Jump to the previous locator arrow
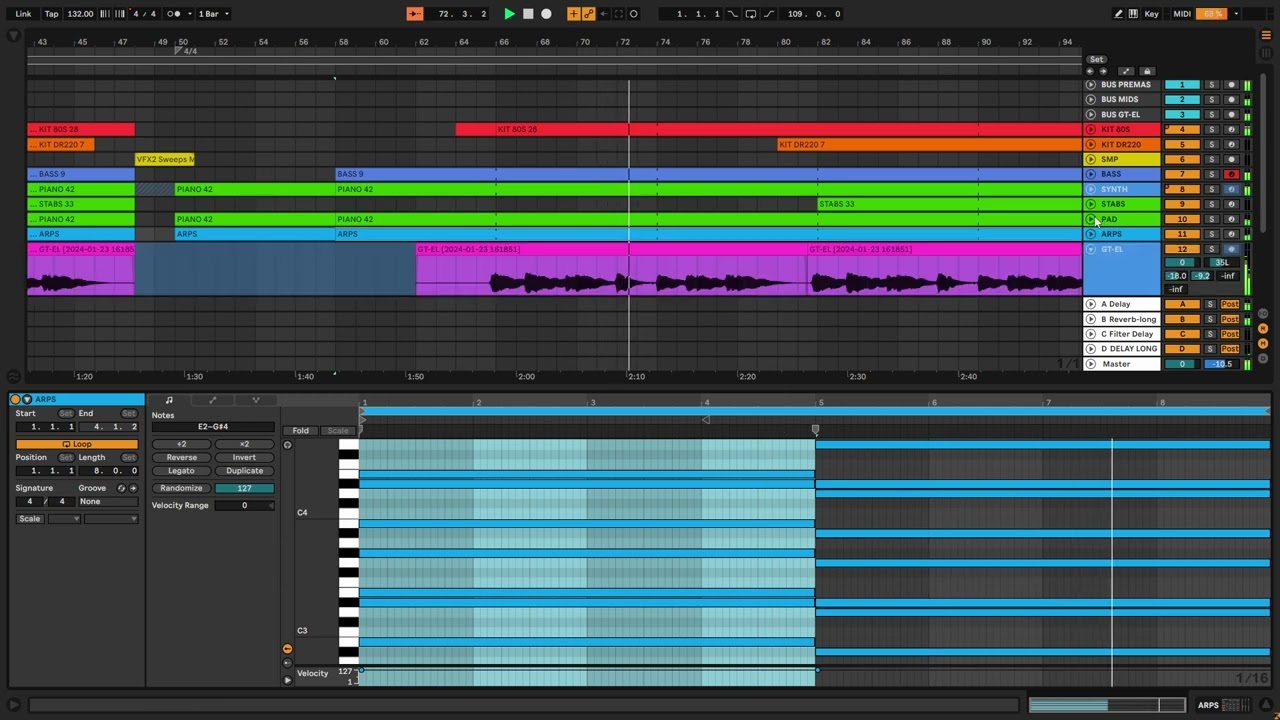Image resolution: width=1280 pixels, height=720 pixels. click(x=1091, y=71)
